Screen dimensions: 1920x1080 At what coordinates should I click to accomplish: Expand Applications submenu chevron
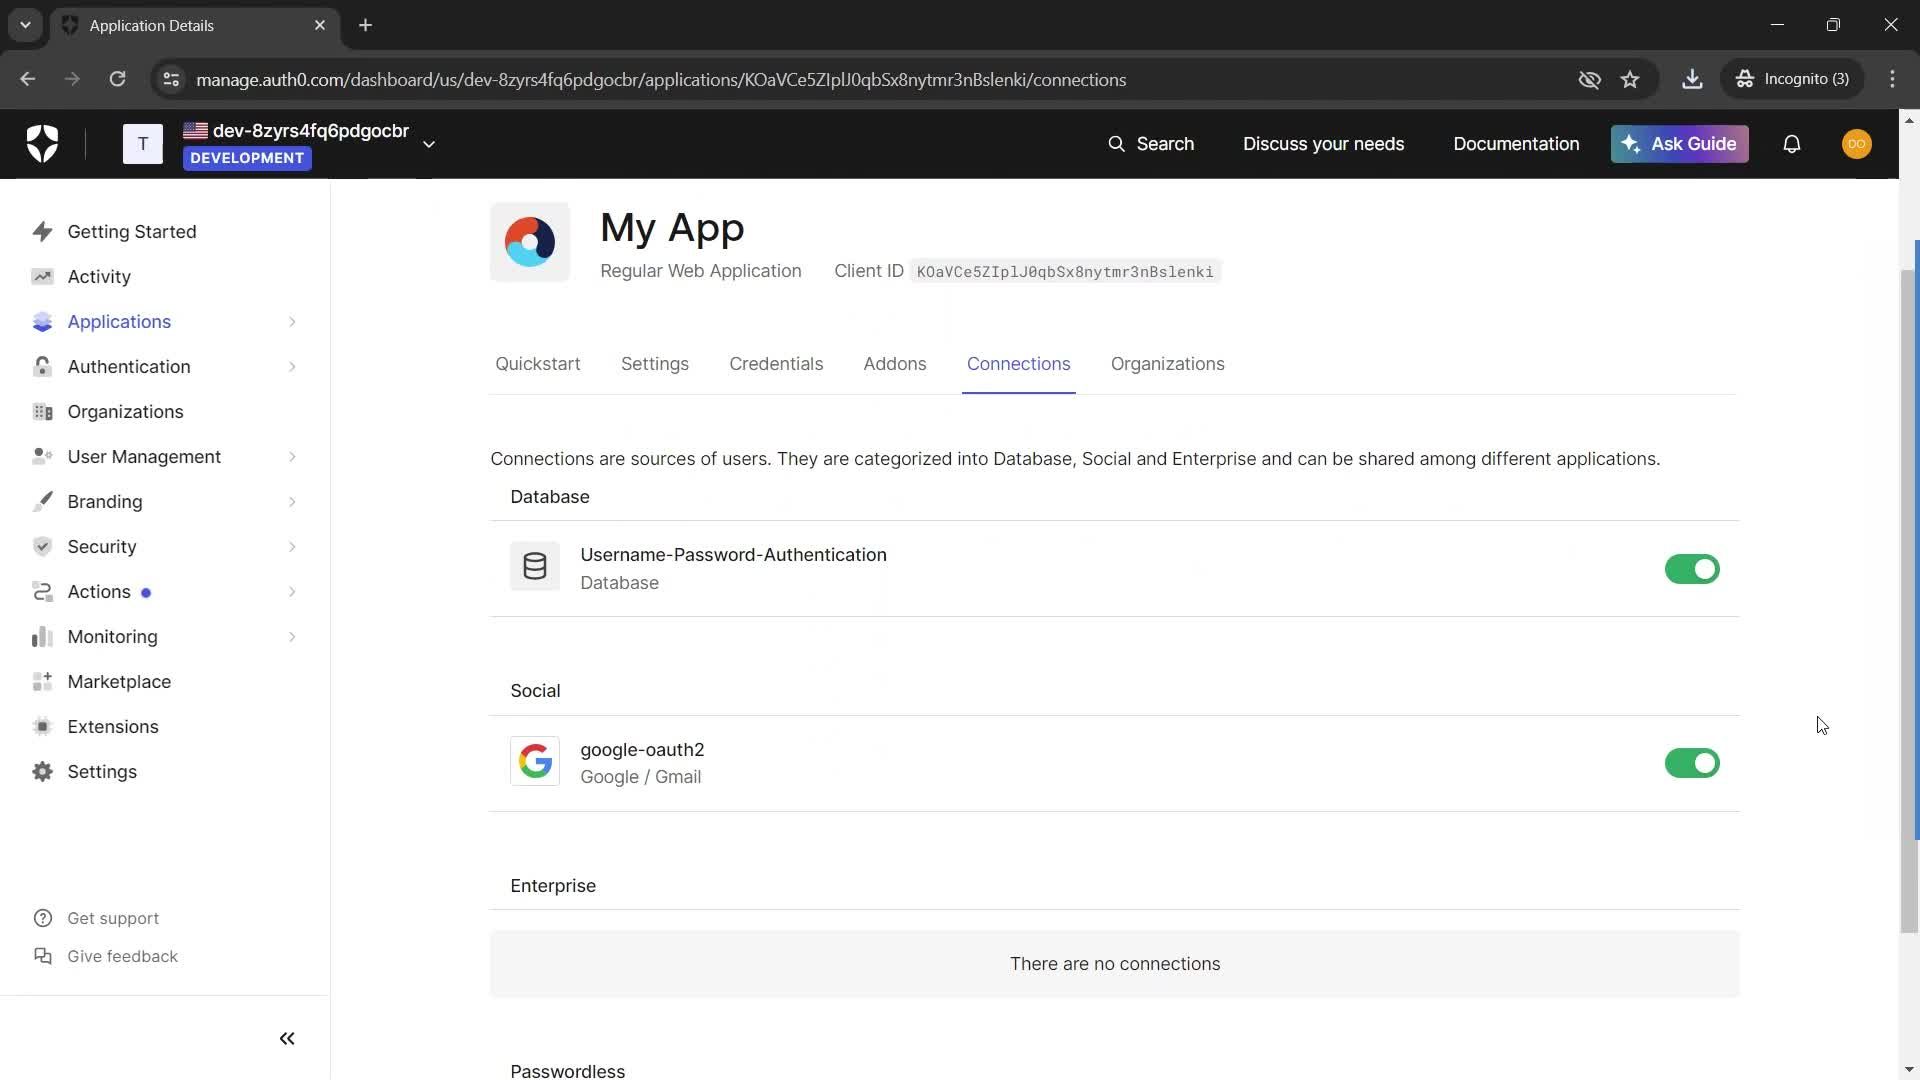pos(292,322)
